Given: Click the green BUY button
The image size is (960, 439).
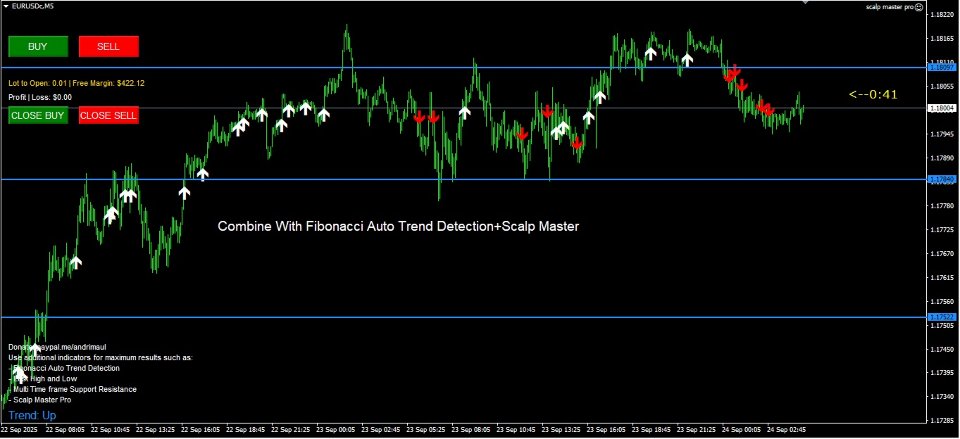Looking at the screenshot, I should (x=38, y=47).
